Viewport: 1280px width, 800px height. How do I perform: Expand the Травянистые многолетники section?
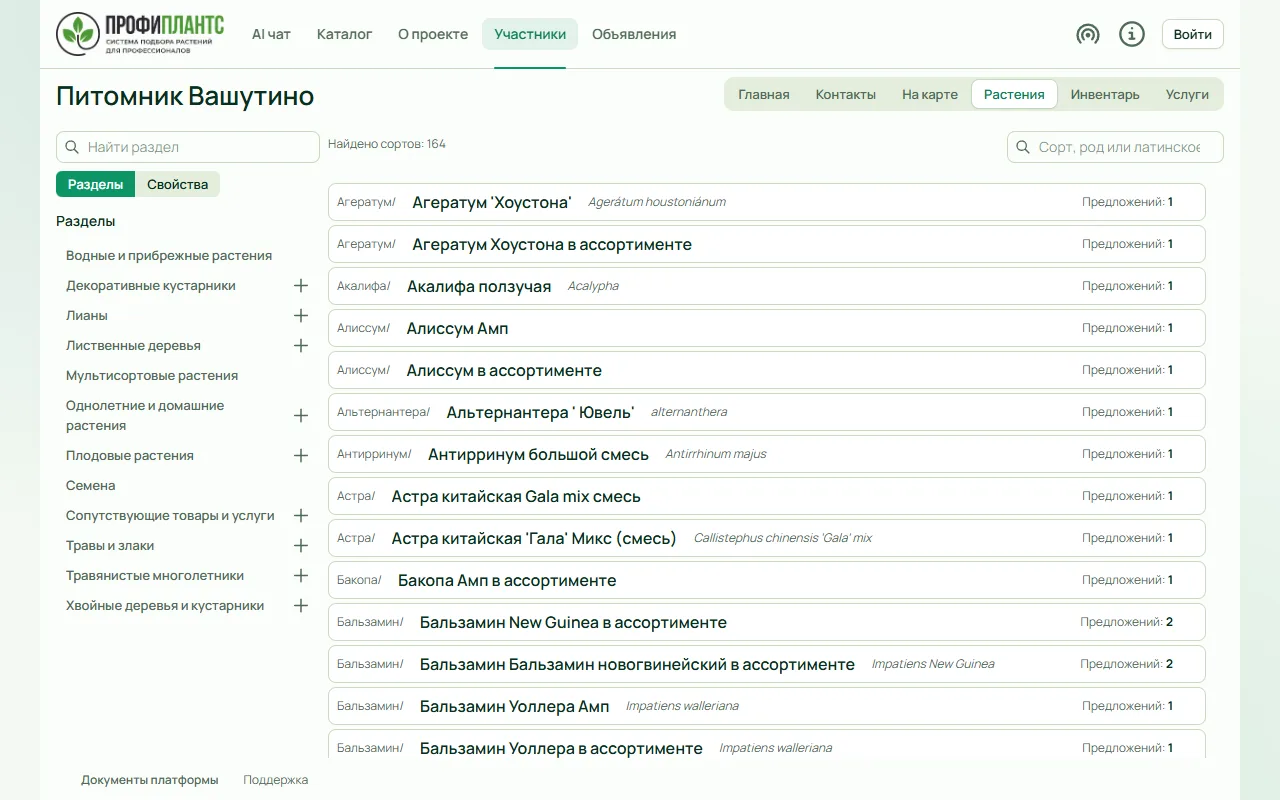tap(301, 575)
